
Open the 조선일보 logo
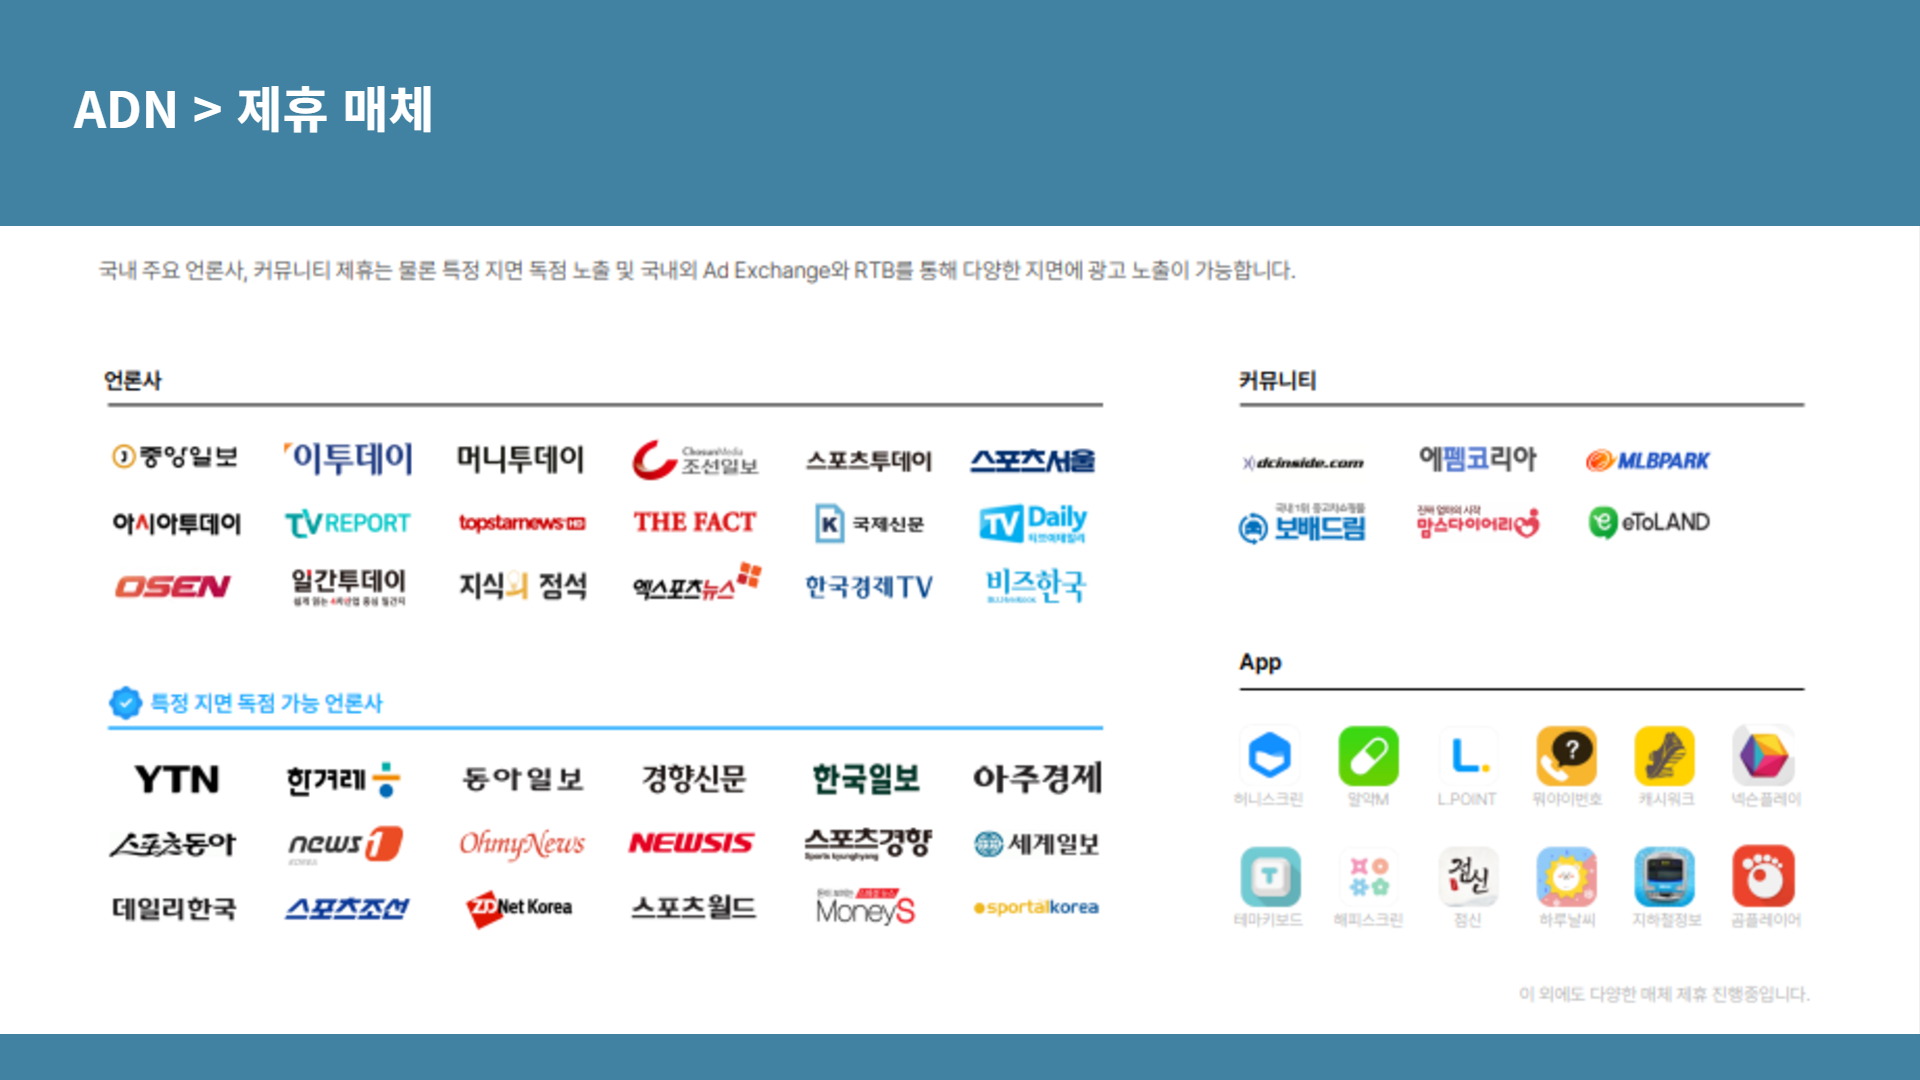(695, 460)
